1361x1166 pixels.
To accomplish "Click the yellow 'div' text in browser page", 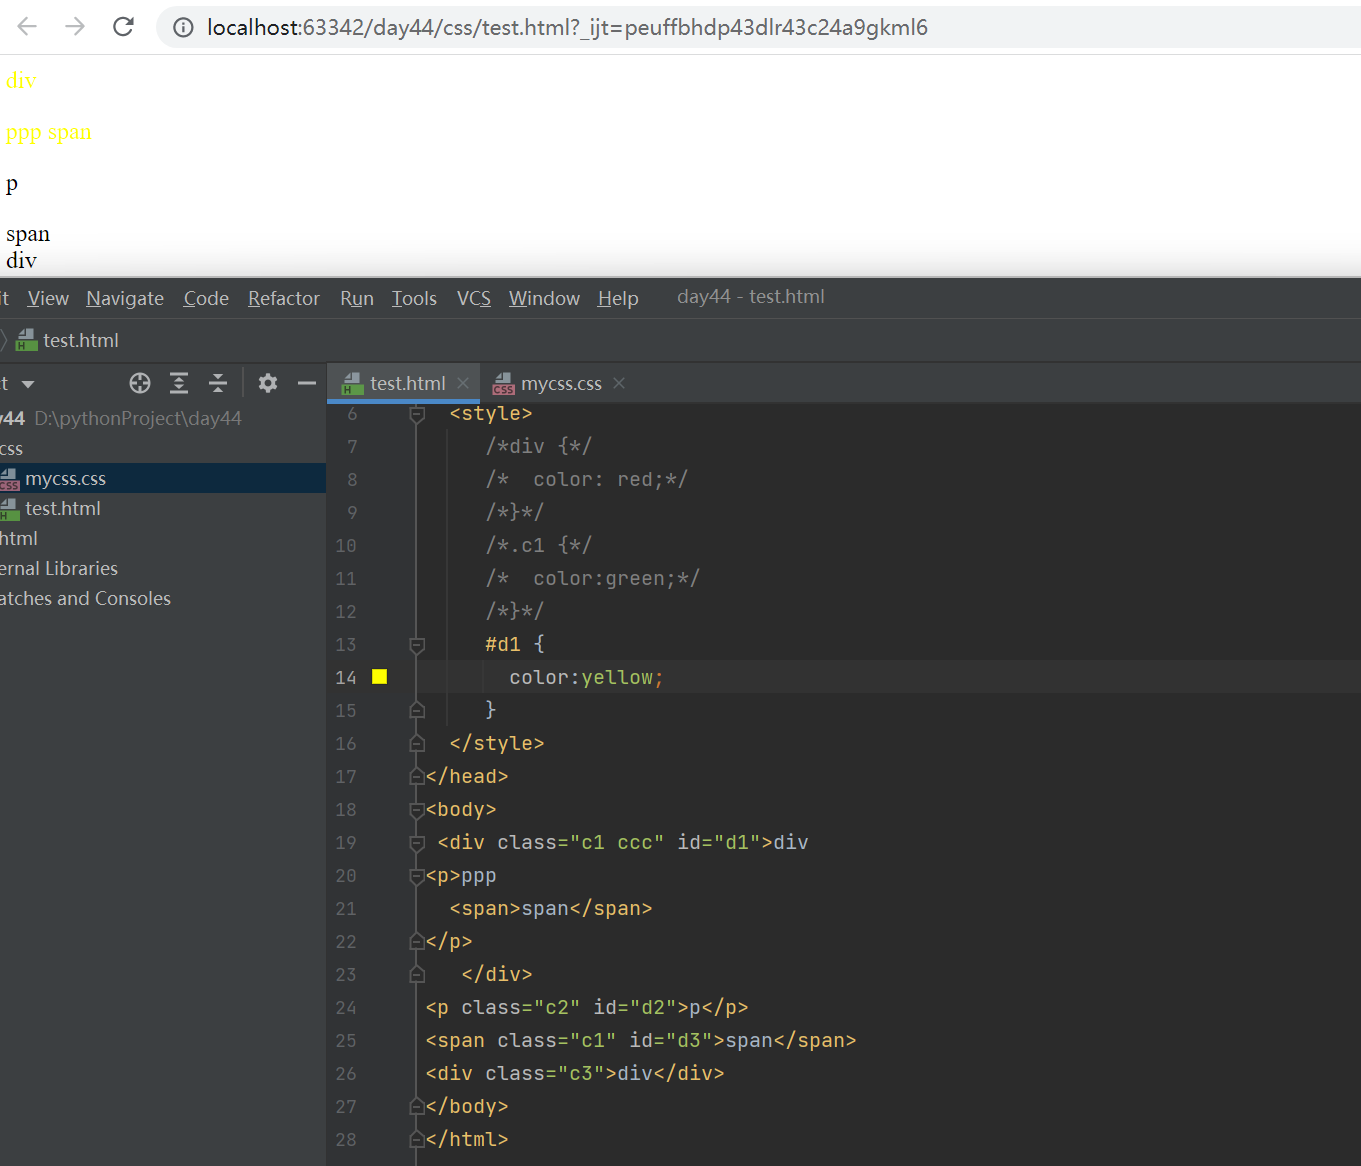I will (x=21, y=80).
